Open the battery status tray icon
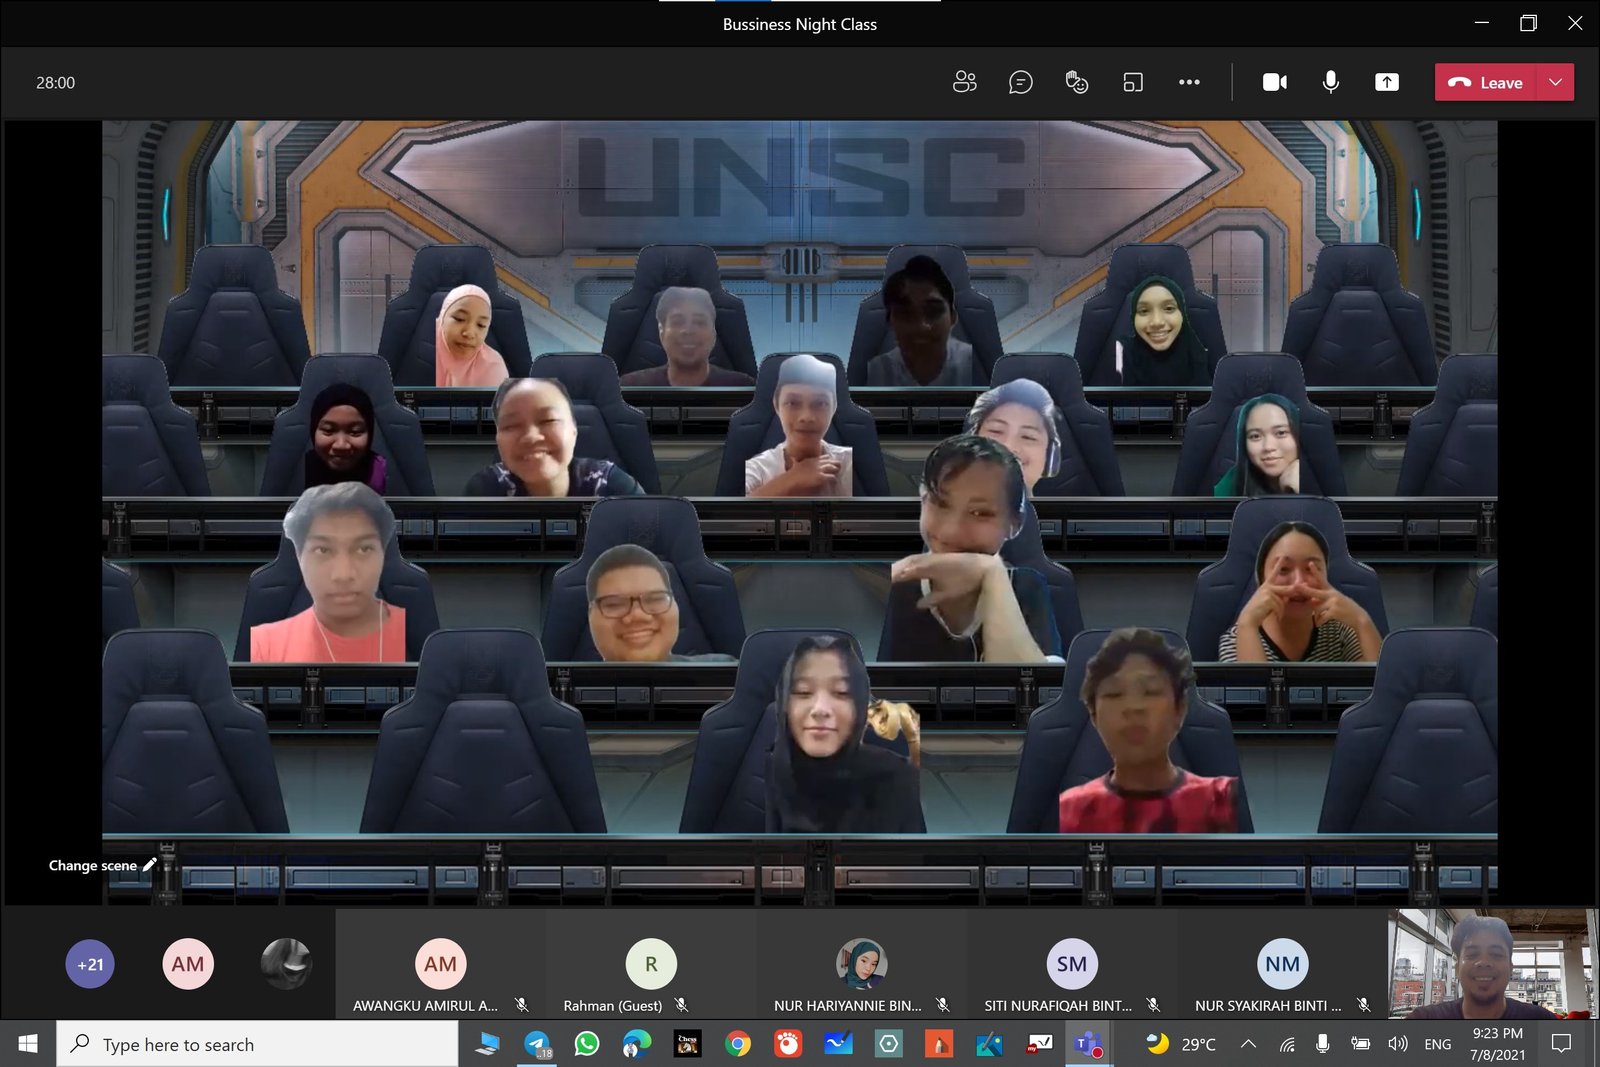Image resolution: width=1600 pixels, height=1067 pixels. click(1360, 1044)
